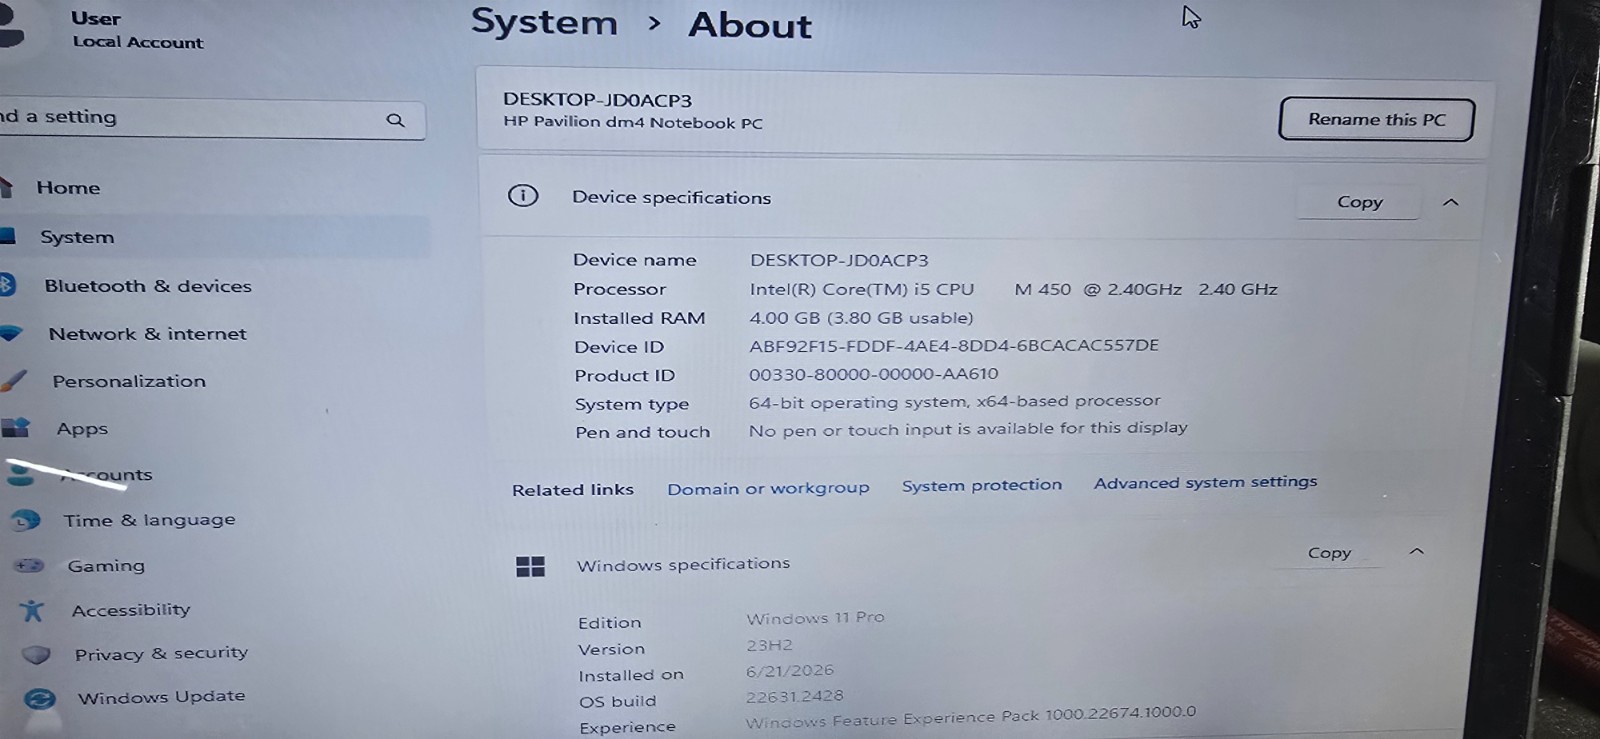Click the Intel Core i5 processor value
Viewport: 1600px width, 739px height.
1013,289
